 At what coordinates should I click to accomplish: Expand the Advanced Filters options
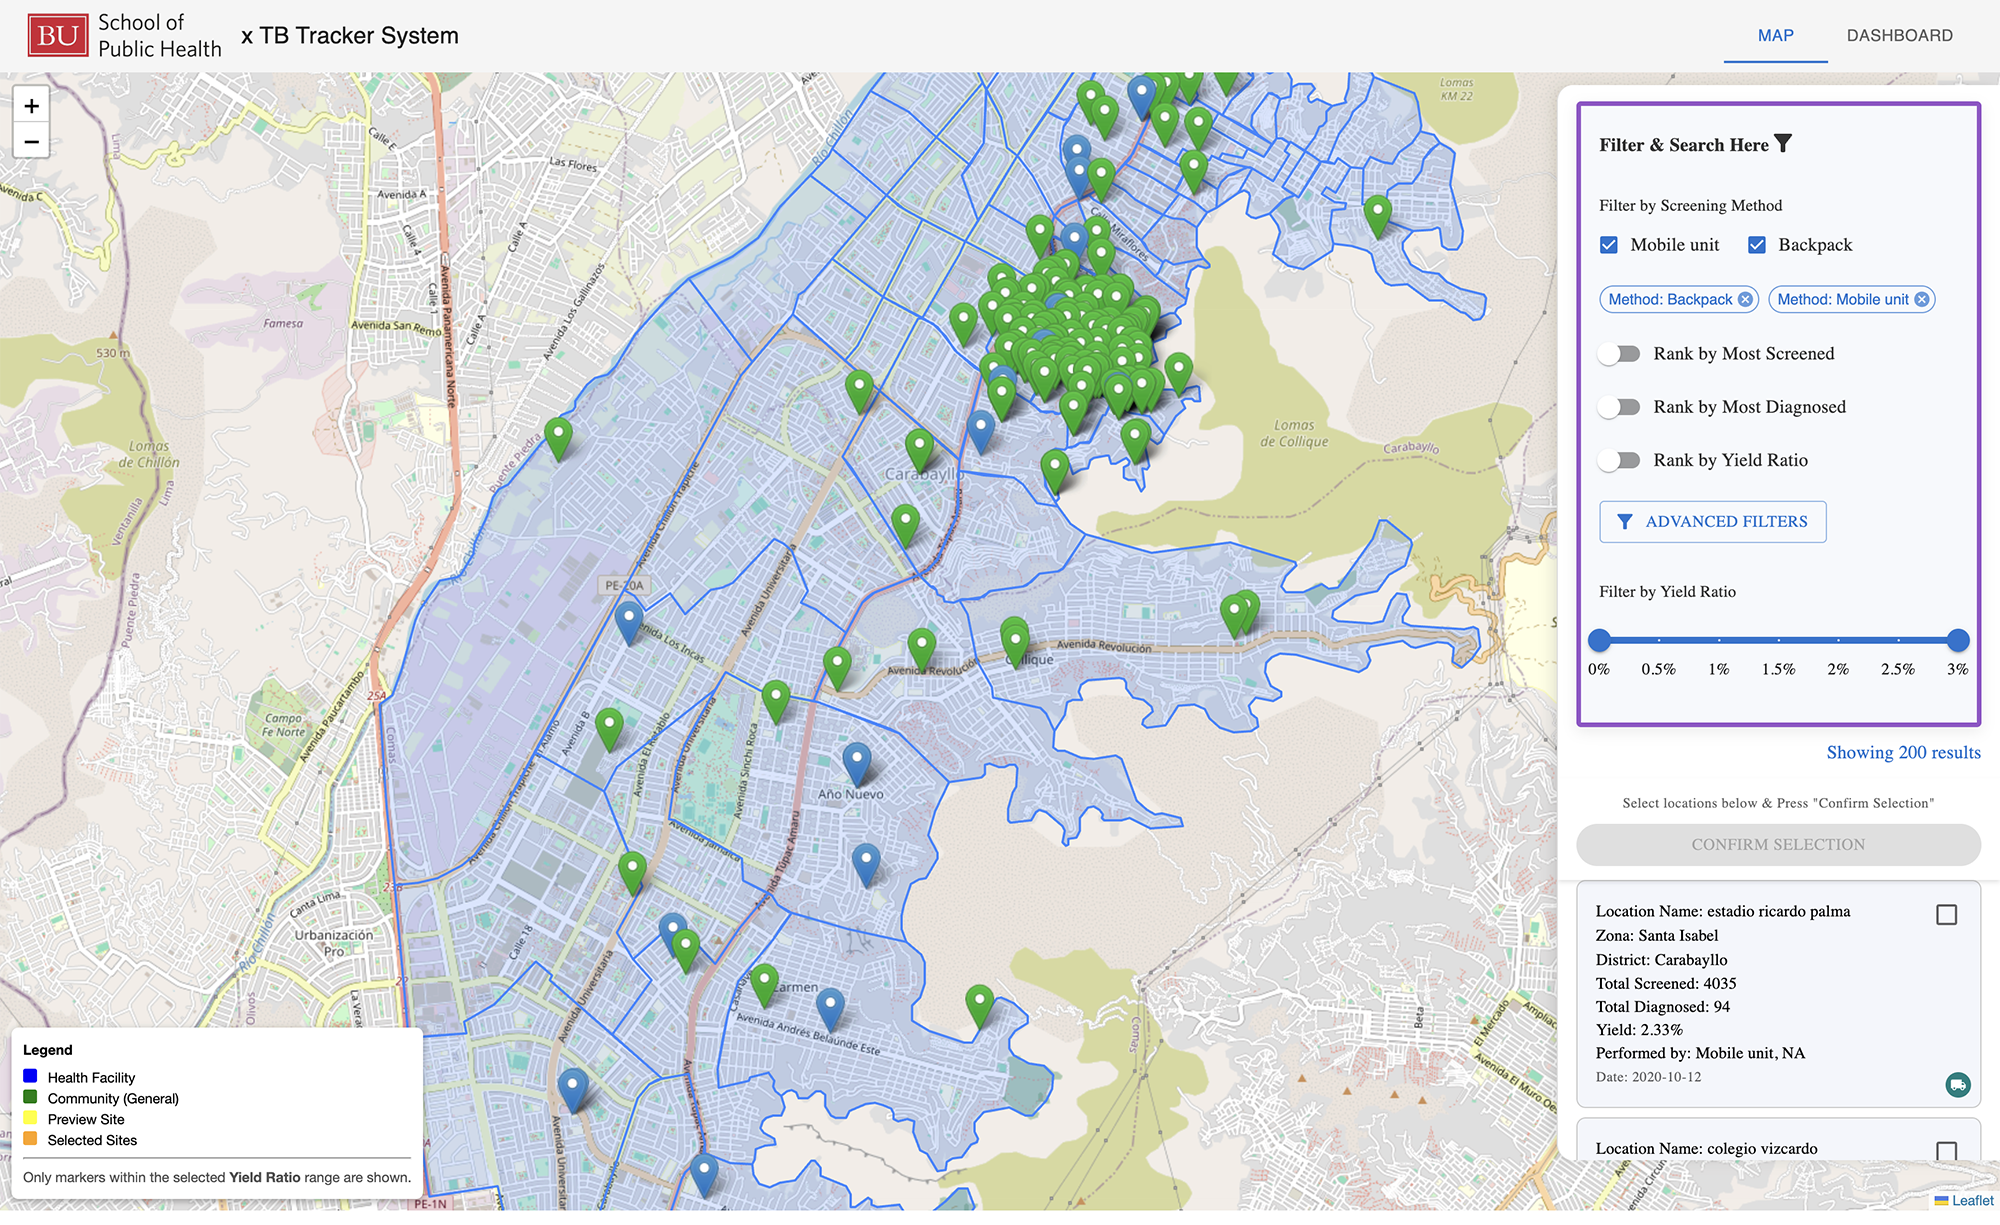1712,522
